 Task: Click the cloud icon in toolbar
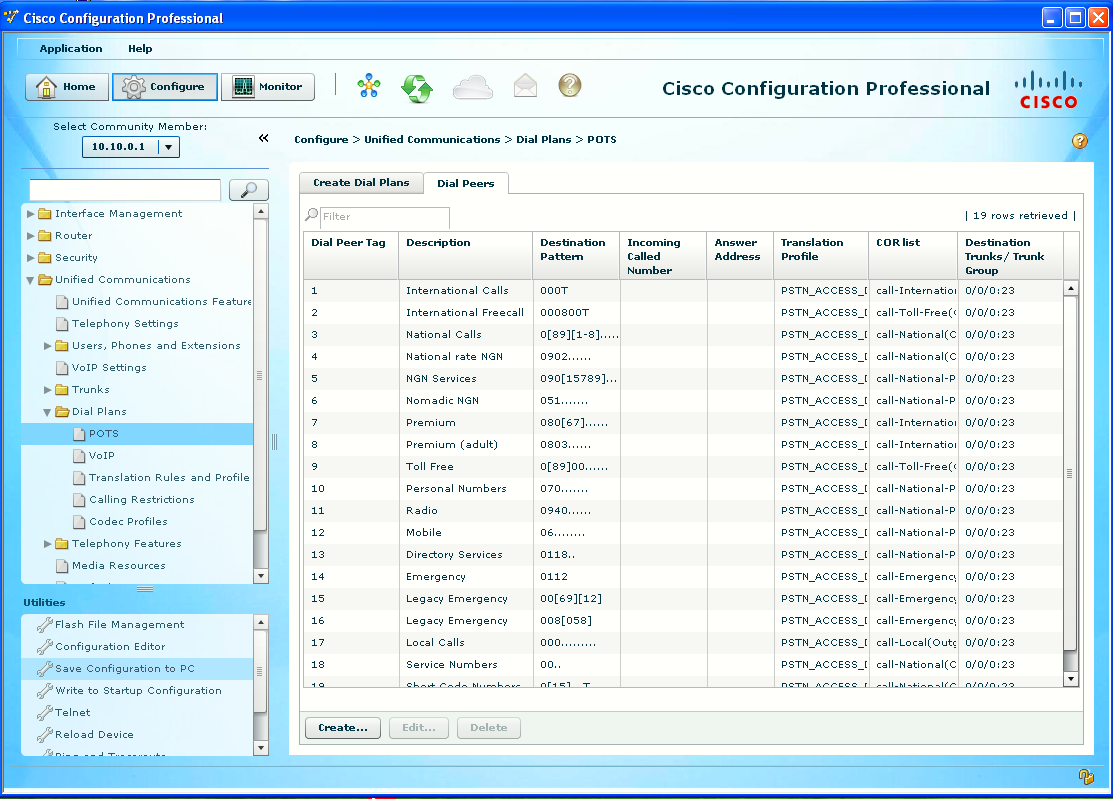tap(473, 87)
